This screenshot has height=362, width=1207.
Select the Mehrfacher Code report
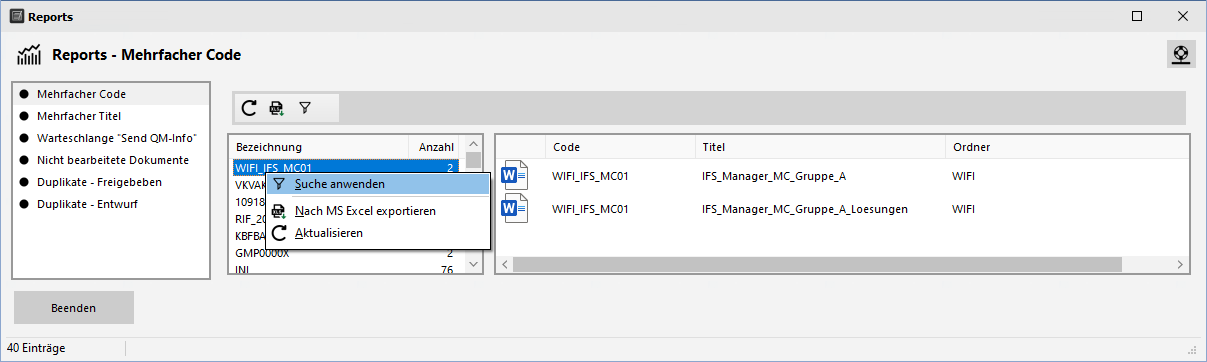pyautogui.click(x=110, y=94)
